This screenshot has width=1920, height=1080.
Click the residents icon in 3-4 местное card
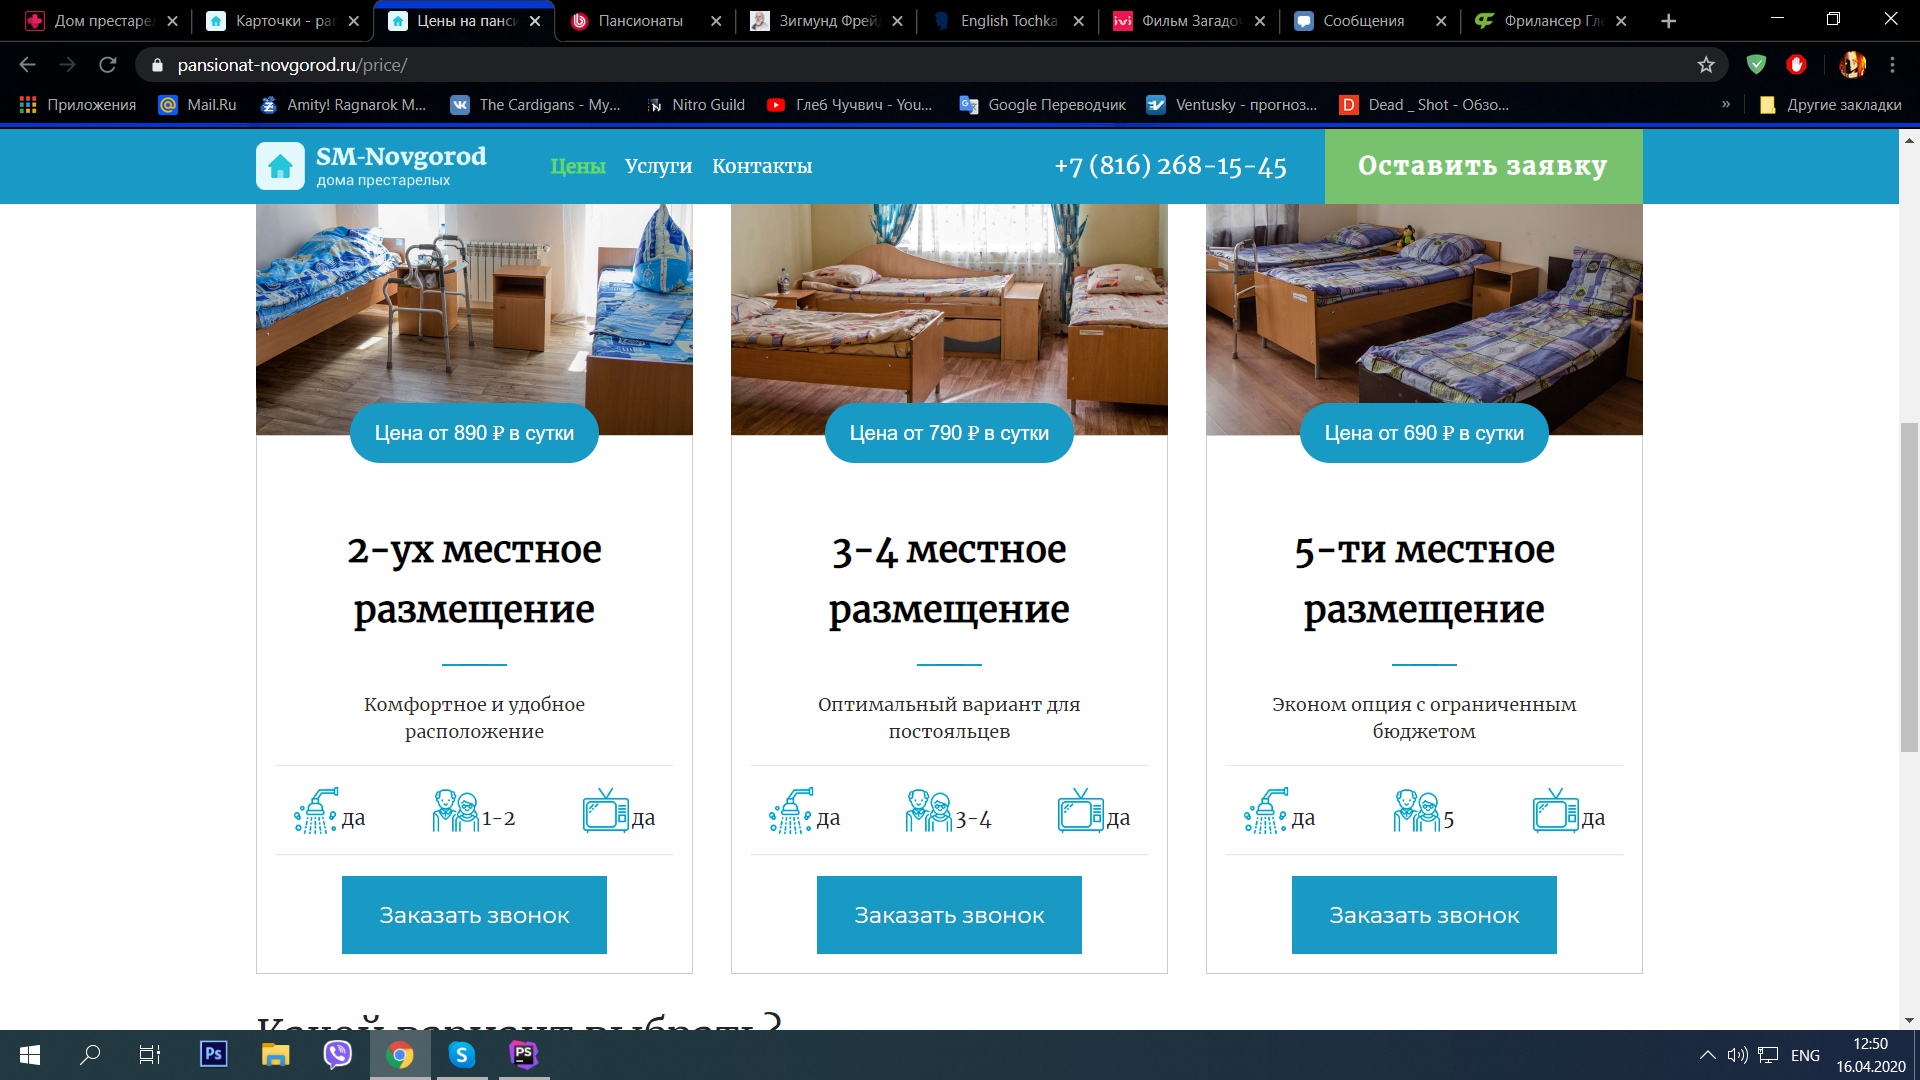point(929,811)
